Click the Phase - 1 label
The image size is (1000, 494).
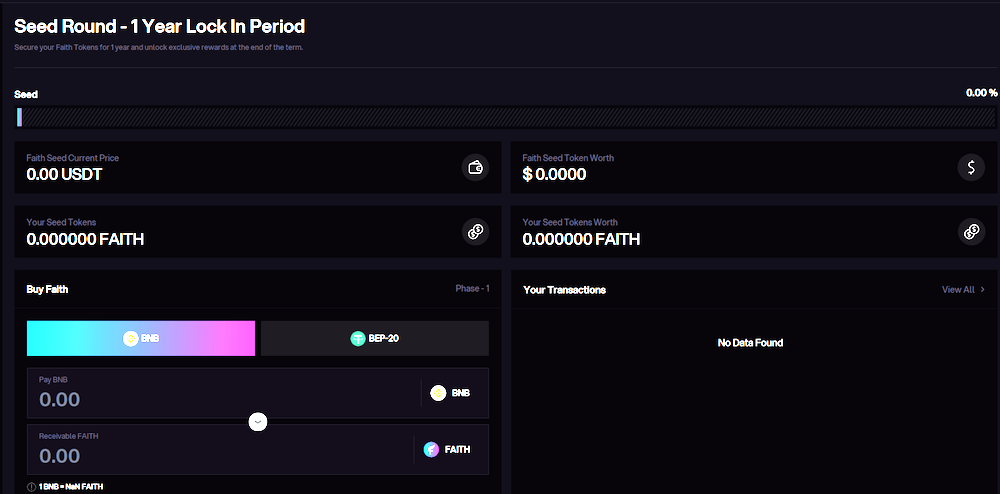(x=473, y=289)
